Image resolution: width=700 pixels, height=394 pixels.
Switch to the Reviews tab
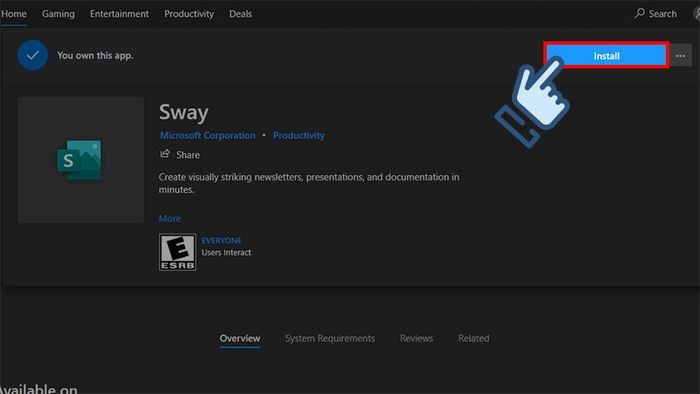click(x=416, y=338)
